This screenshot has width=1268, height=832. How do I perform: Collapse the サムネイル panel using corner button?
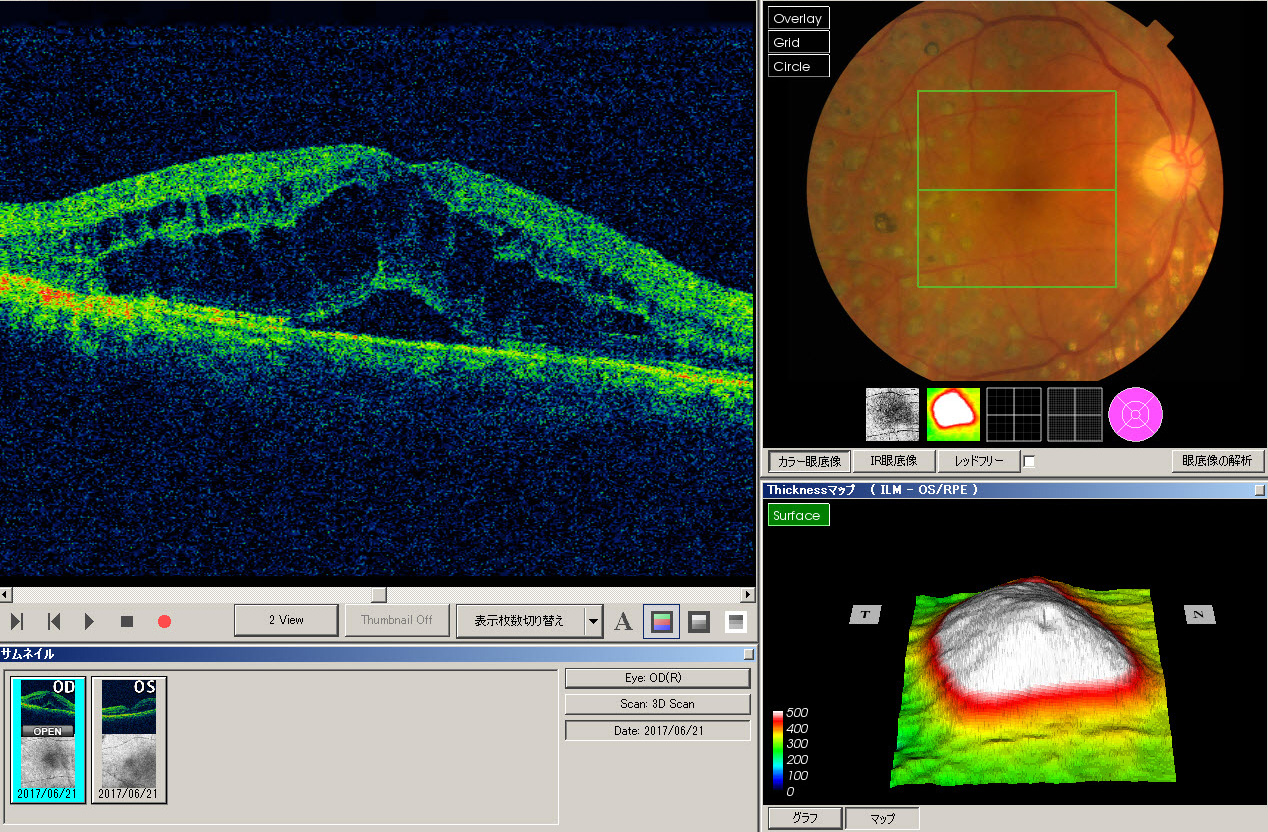coord(749,654)
